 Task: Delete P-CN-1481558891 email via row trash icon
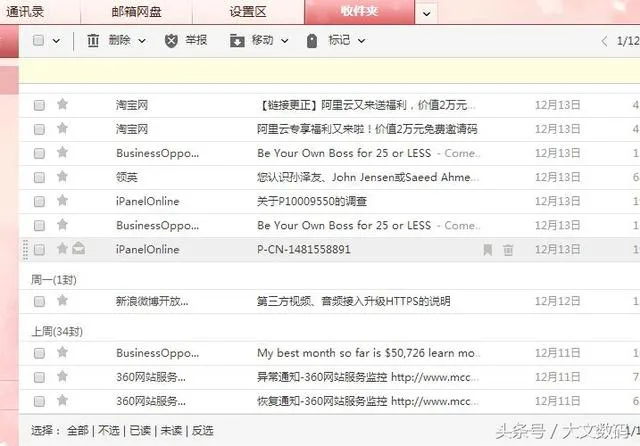tap(508, 250)
